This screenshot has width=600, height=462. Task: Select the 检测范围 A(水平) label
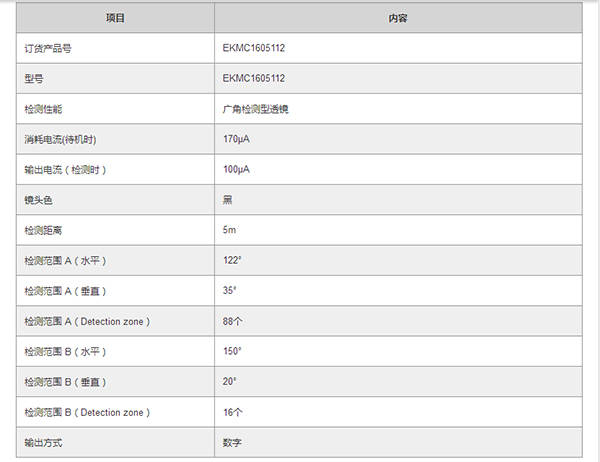65,260
